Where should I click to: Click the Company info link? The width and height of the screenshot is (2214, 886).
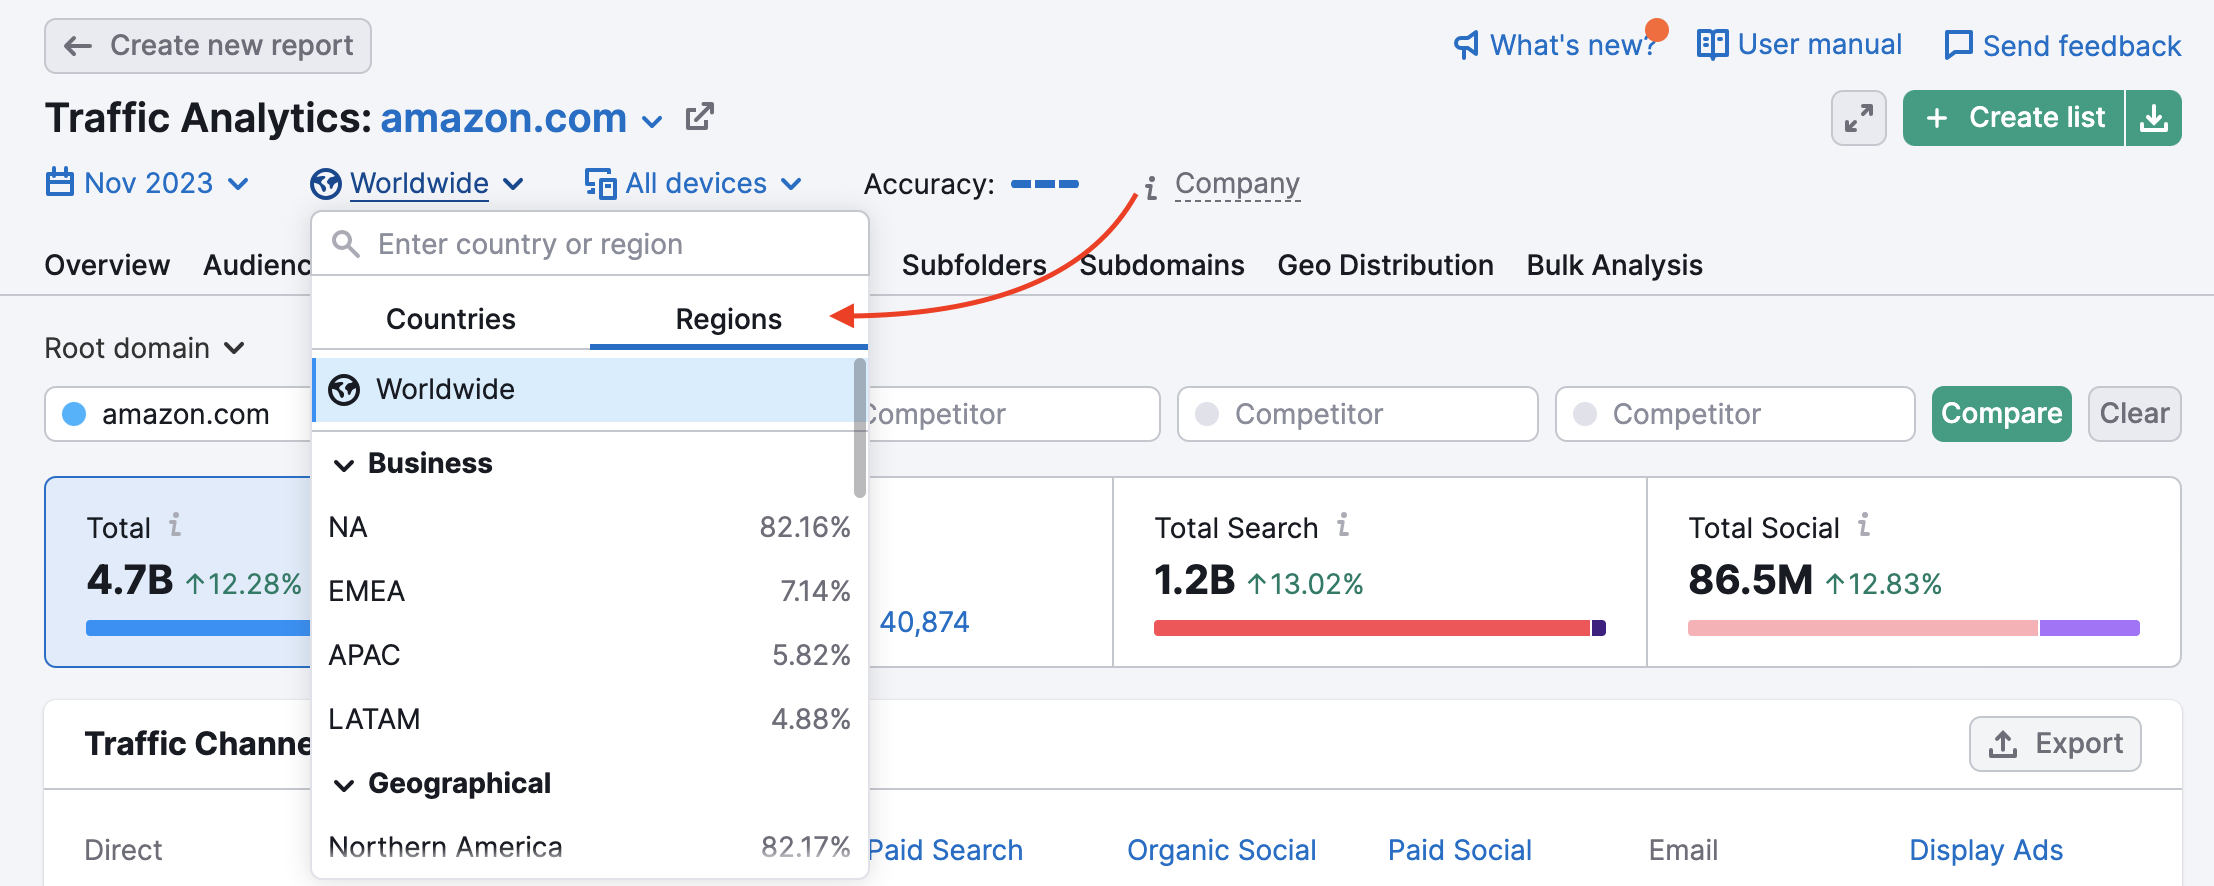(x=1237, y=183)
